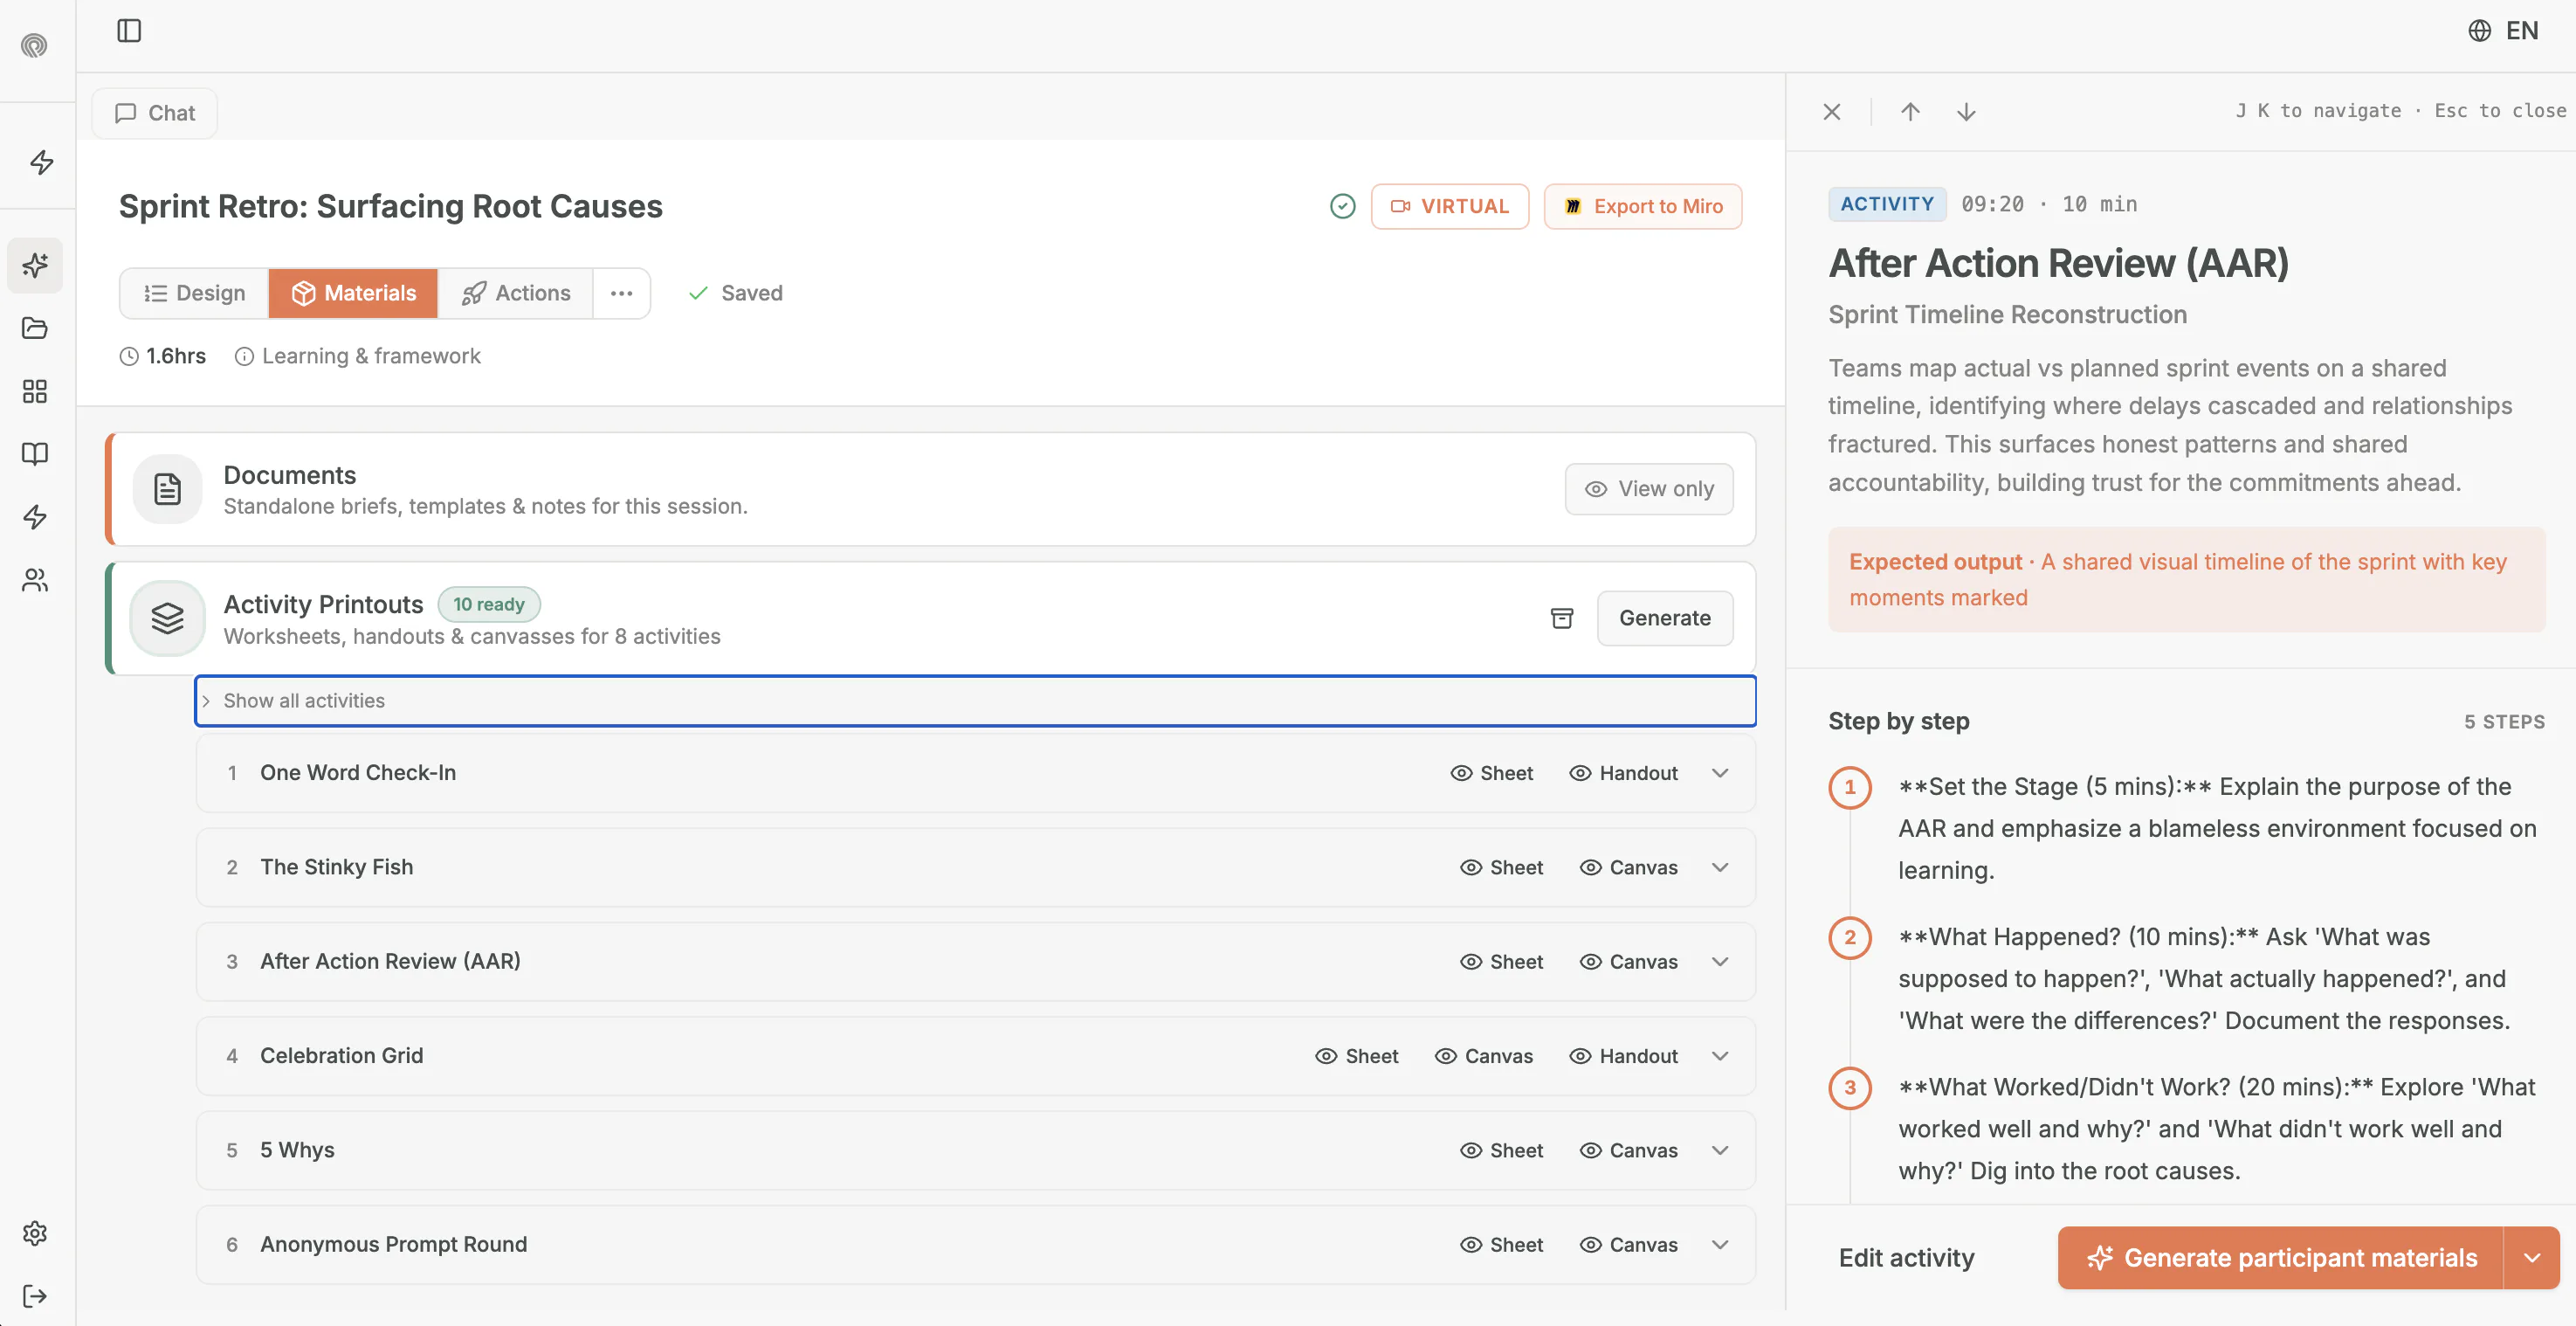
Task: Click the Documents file icon
Action: click(167, 489)
